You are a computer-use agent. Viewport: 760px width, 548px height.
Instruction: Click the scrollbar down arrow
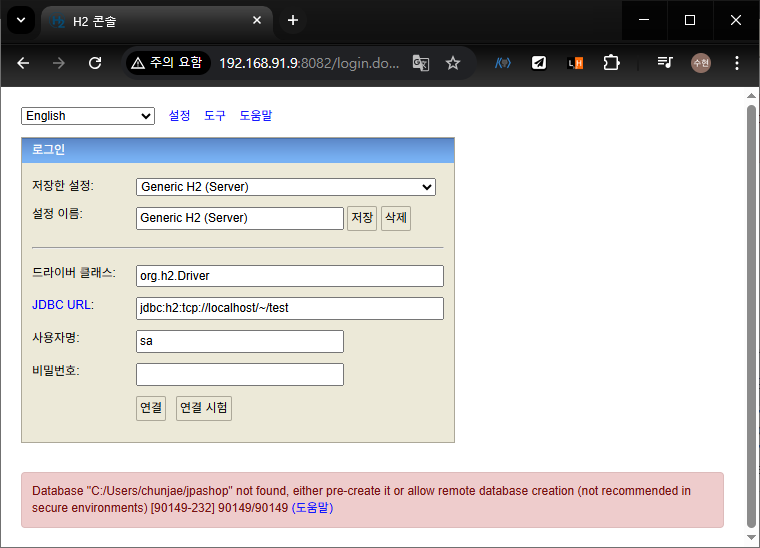click(751, 537)
